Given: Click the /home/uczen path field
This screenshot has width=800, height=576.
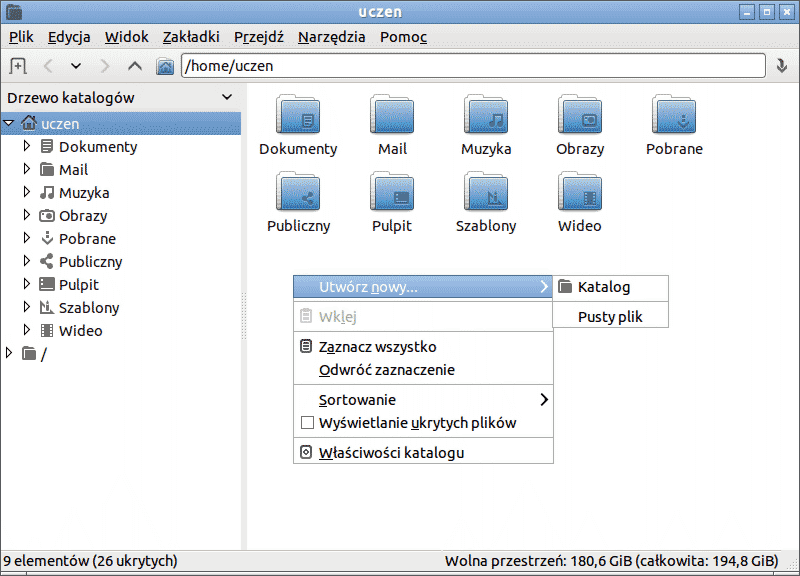Looking at the screenshot, I should (x=470, y=66).
